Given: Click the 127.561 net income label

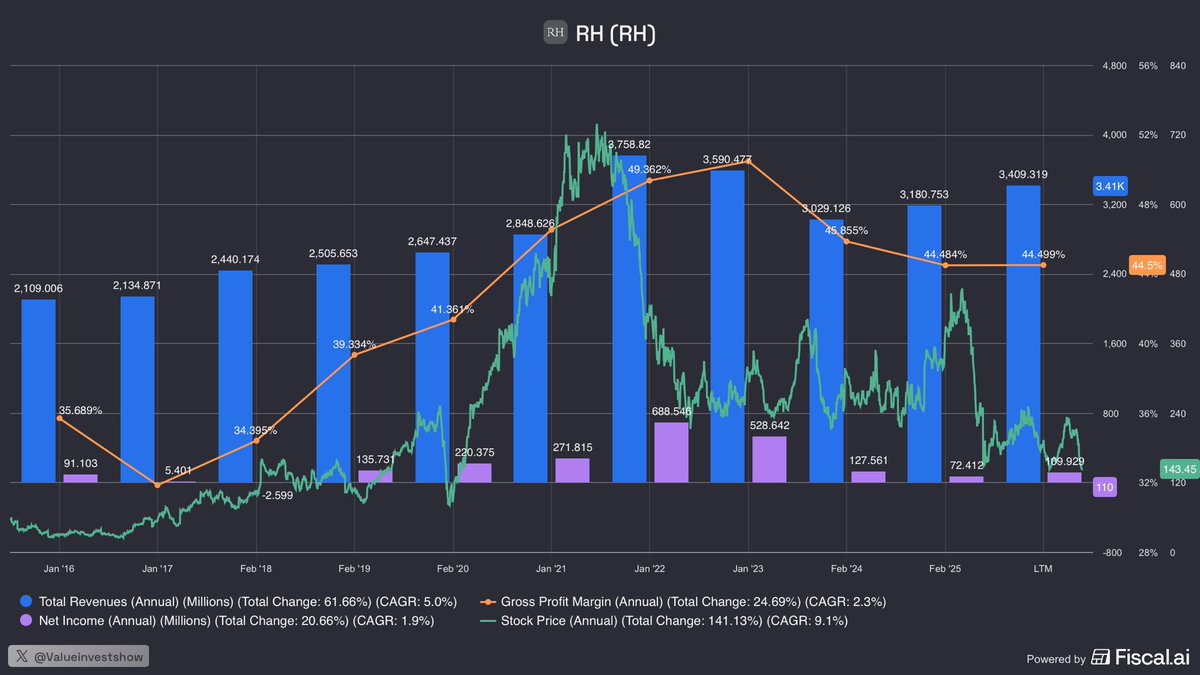Looking at the screenshot, I should point(867,460).
